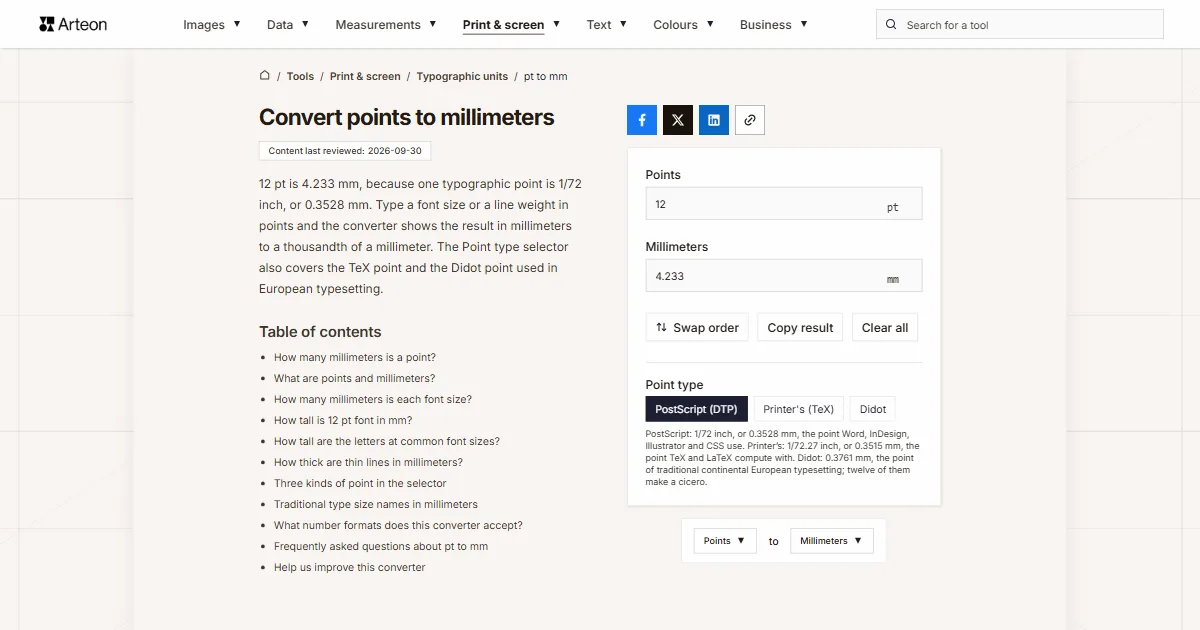The width and height of the screenshot is (1200, 630).
Task: Click the home breadcrumb icon
Action: 265,76
